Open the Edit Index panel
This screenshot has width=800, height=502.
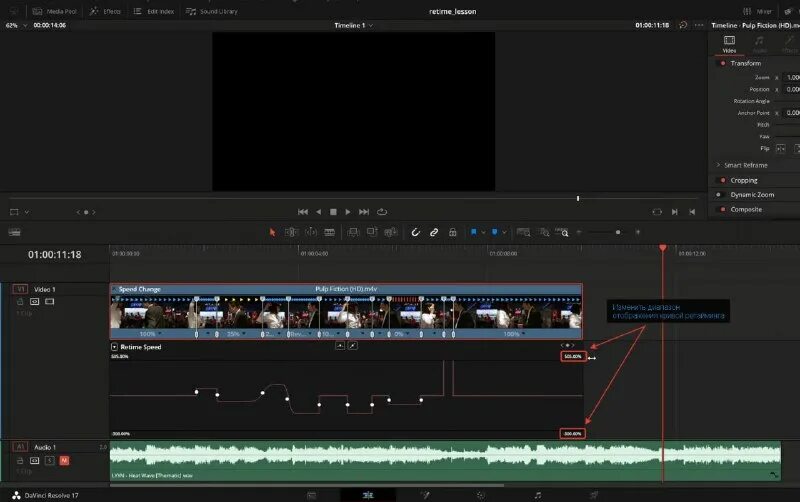(154, 11)
